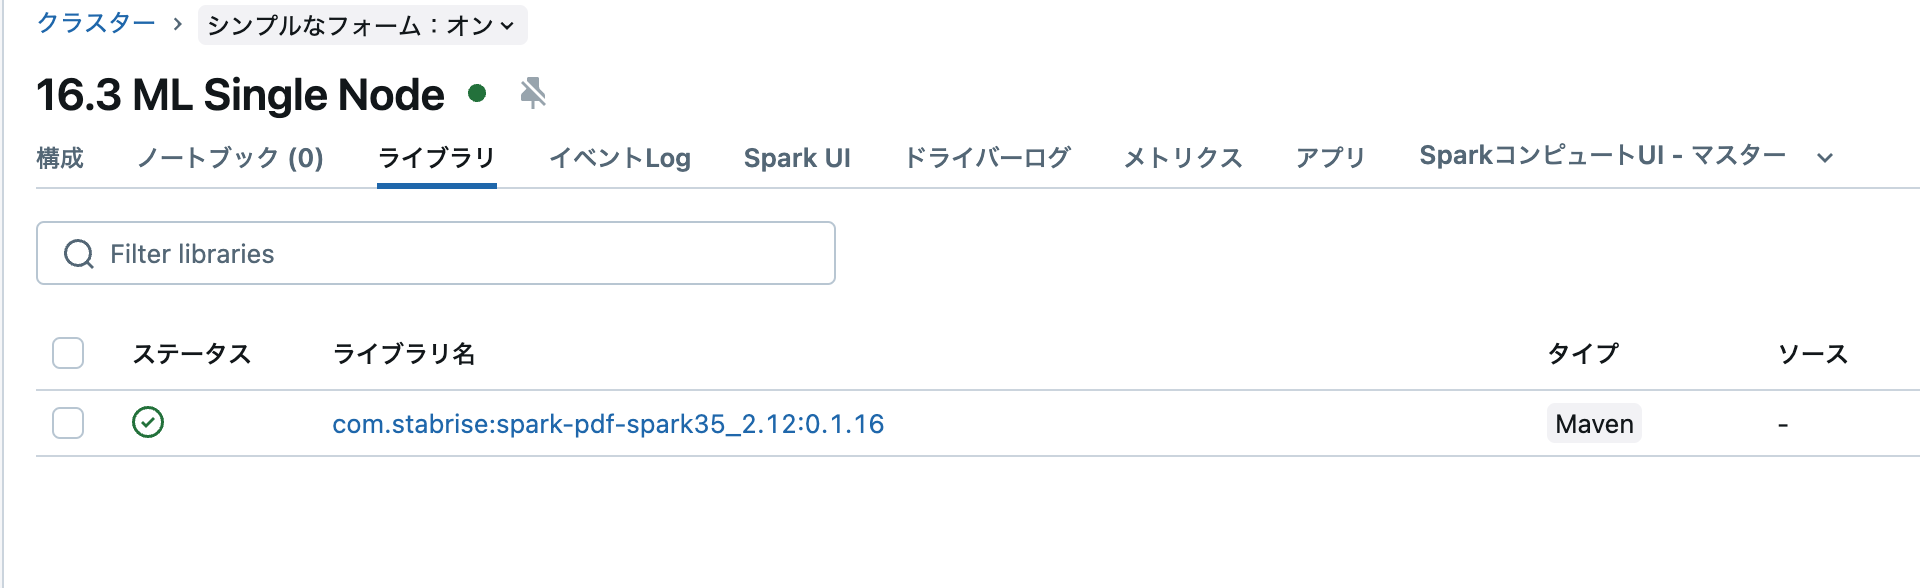Click the Maven type badge
Screen dimensions: 1920x588
tap(1593, 423)
